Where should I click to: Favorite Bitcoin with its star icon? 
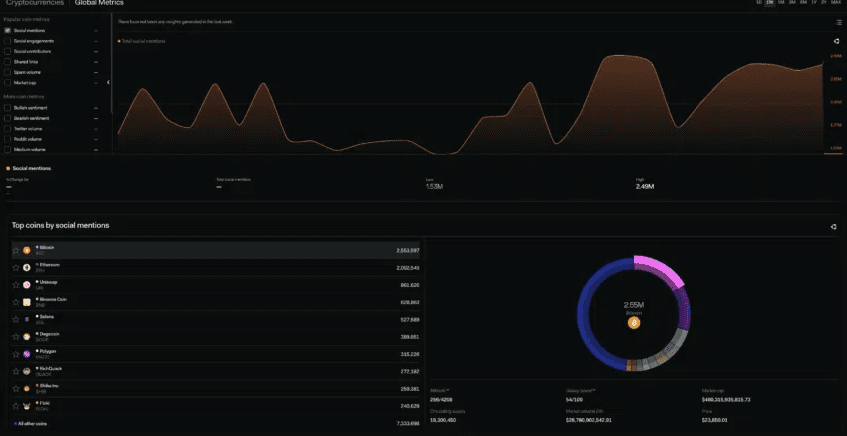pyautogui.click(x=16, y=250)
